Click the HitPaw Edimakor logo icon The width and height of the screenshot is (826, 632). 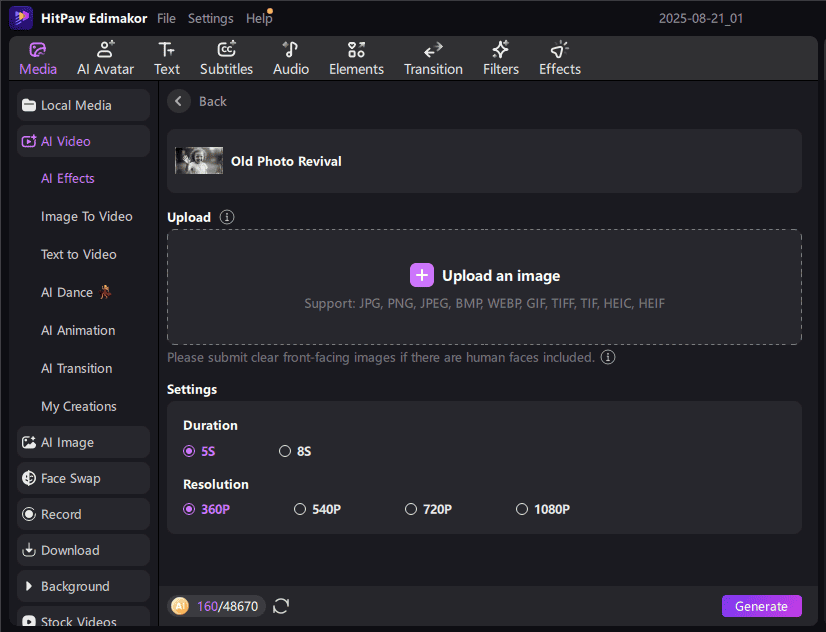point(21,18)
